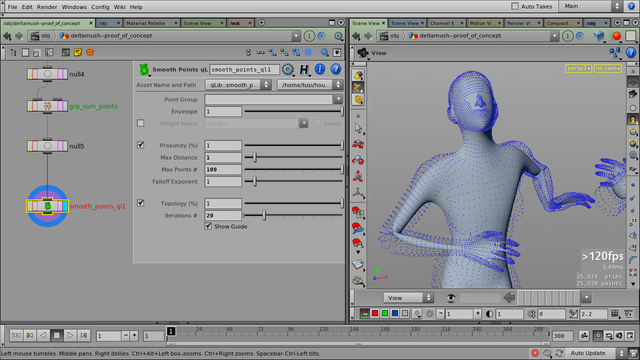
Task: Click the Stop playback button
Action: click(57, 336)
